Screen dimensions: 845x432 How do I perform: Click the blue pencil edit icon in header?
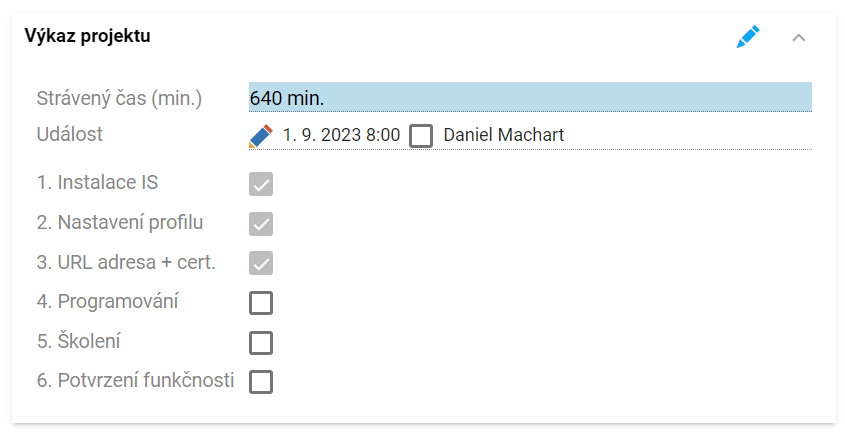(x=748, y=37)
